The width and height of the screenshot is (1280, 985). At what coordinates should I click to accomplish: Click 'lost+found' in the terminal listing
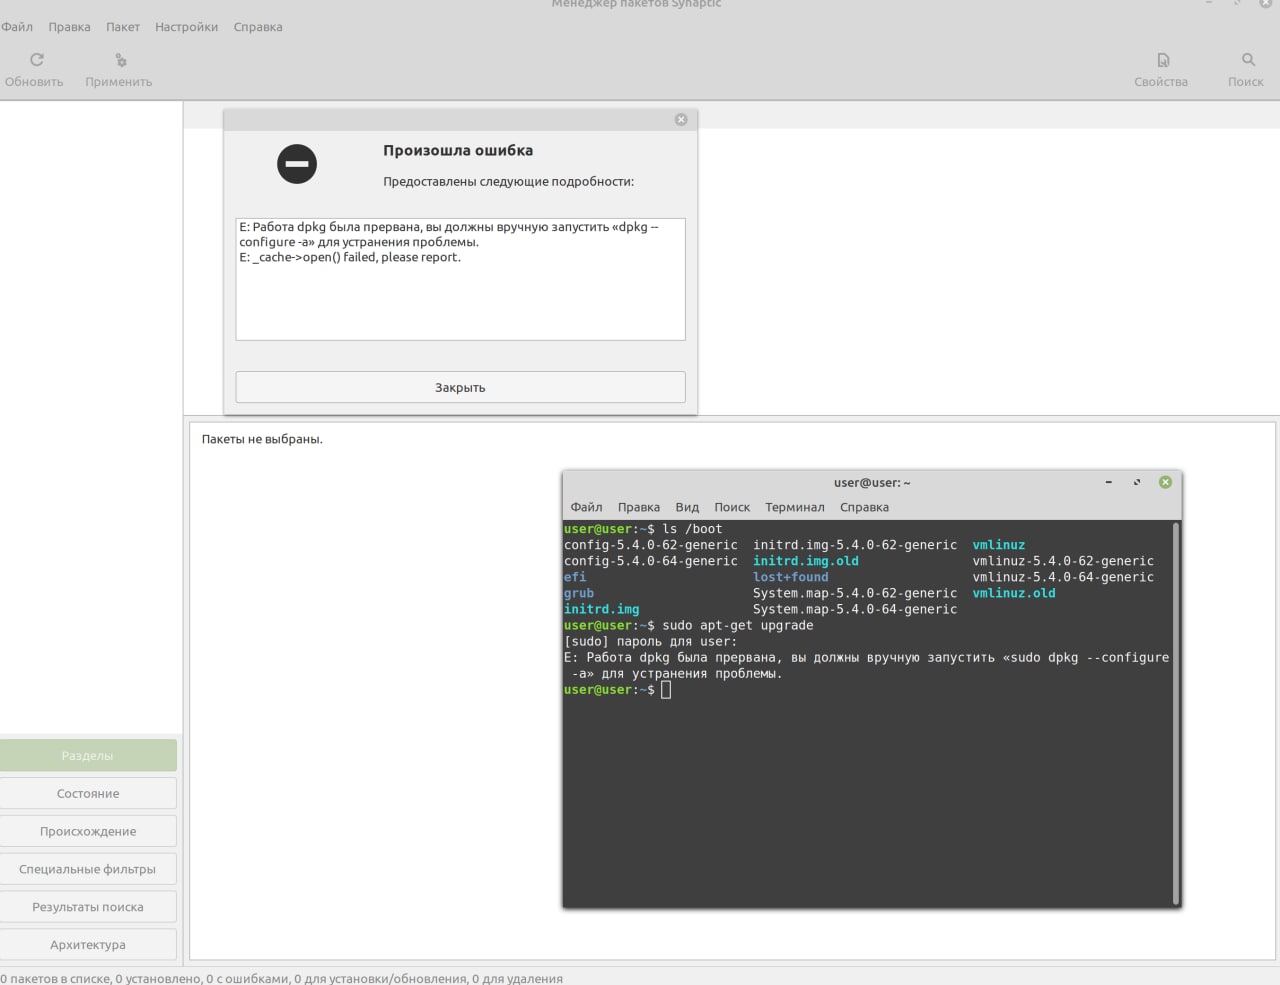tap(791, 577)
